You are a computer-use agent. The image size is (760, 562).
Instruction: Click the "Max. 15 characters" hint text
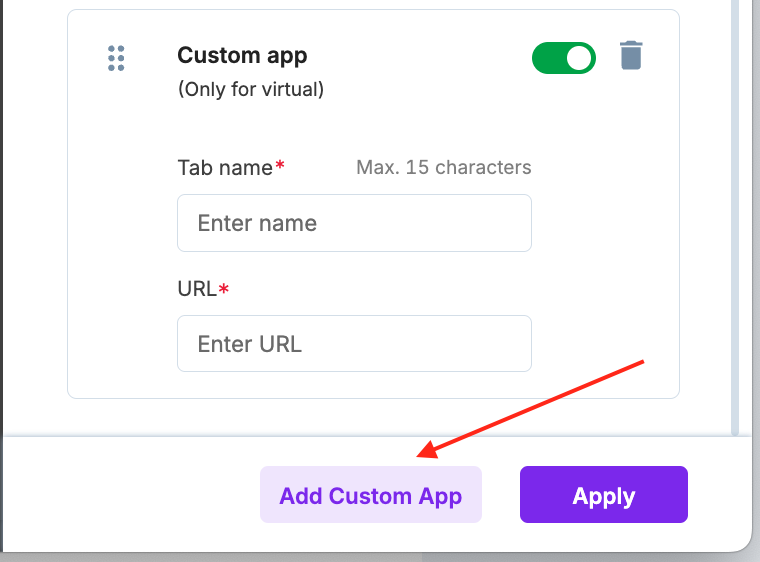[443, 167]
